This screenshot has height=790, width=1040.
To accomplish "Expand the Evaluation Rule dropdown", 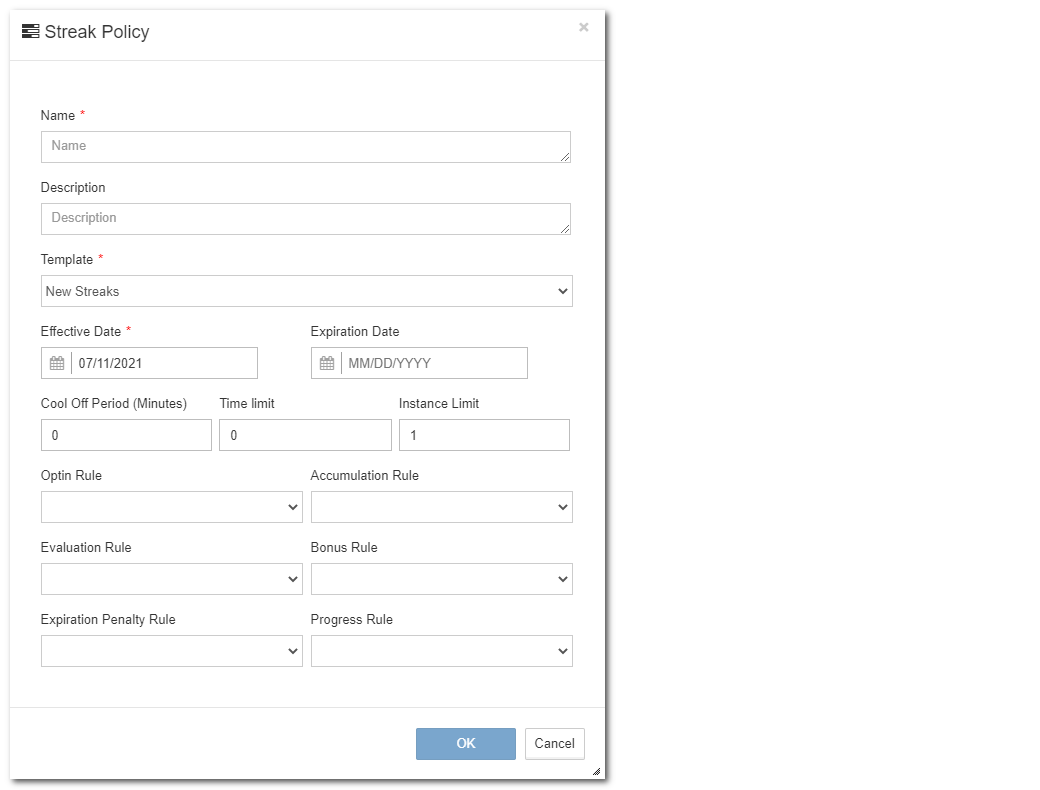I will click(171, 579).
